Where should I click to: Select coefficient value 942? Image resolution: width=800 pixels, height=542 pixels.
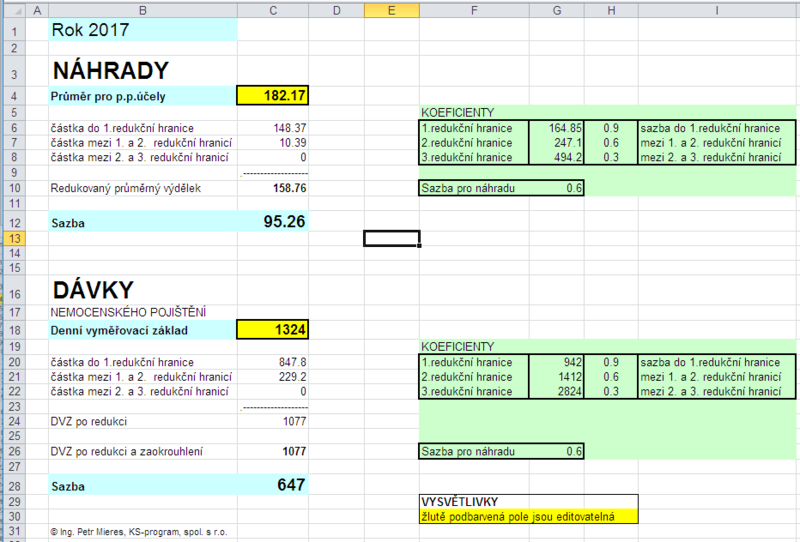coord(557,362)
